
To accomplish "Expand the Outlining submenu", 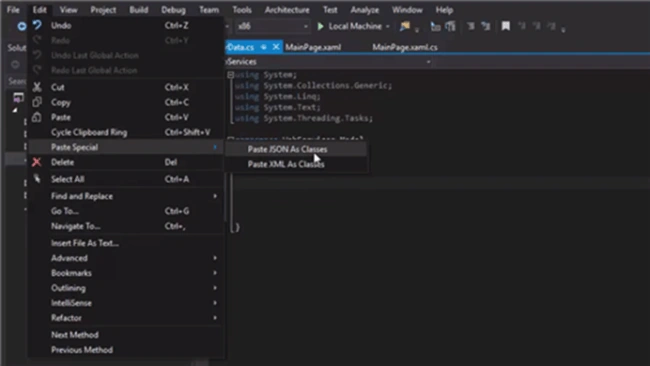I will point(215,288).
